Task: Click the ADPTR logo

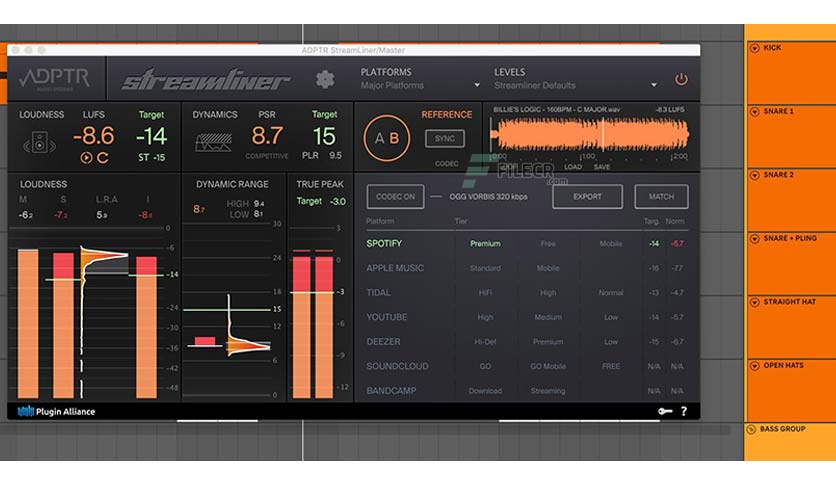Action: 55,79
